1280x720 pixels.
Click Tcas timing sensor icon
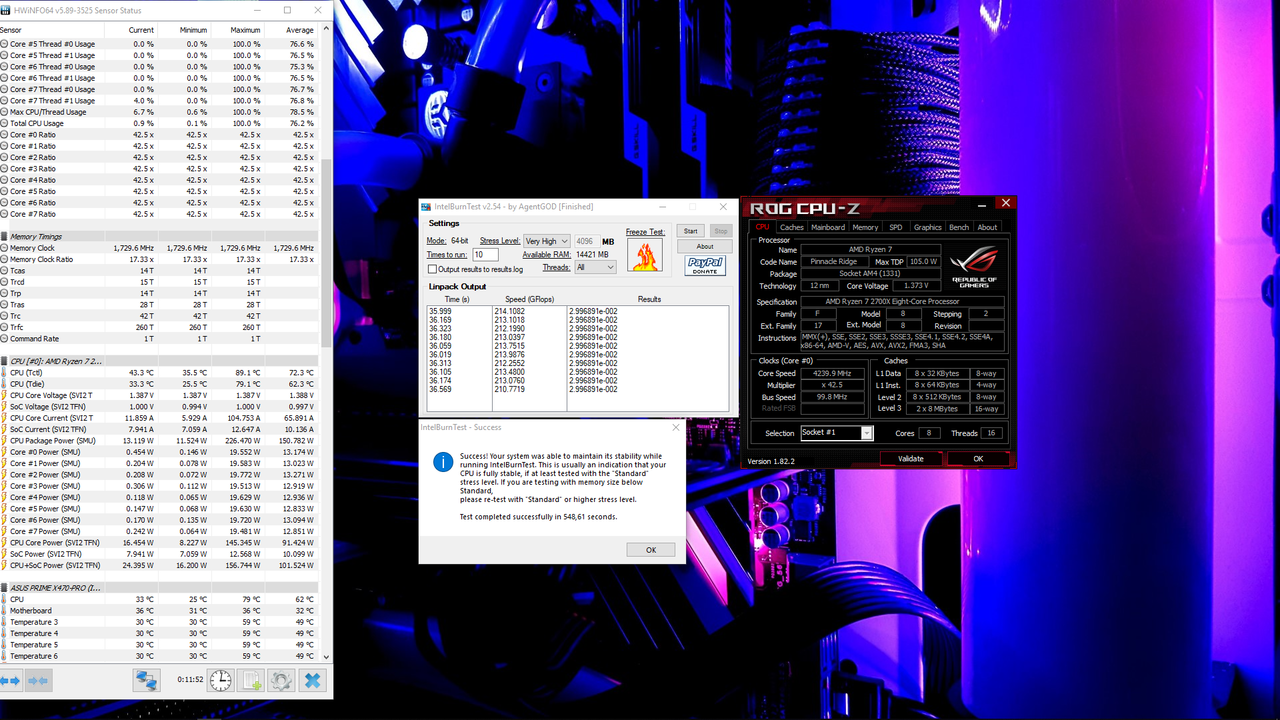pos(5,270)
